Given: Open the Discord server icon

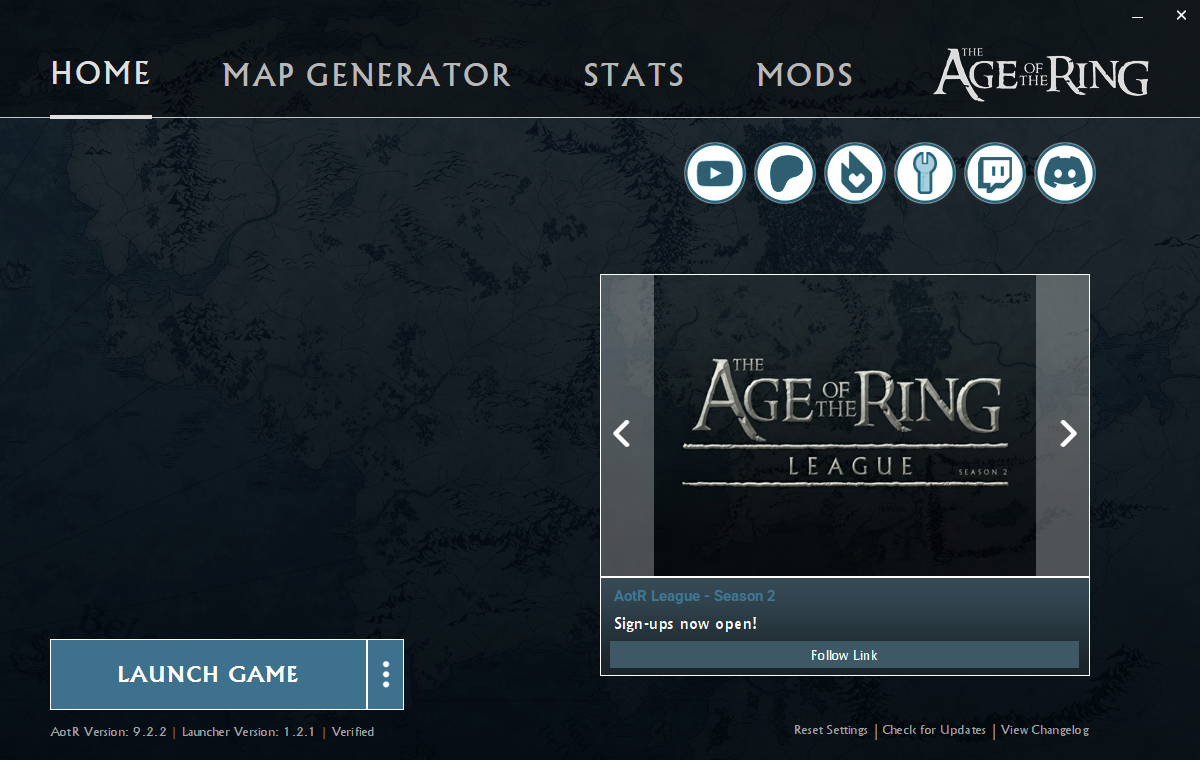Looking at the screenshot, I should coord(1065,173).
